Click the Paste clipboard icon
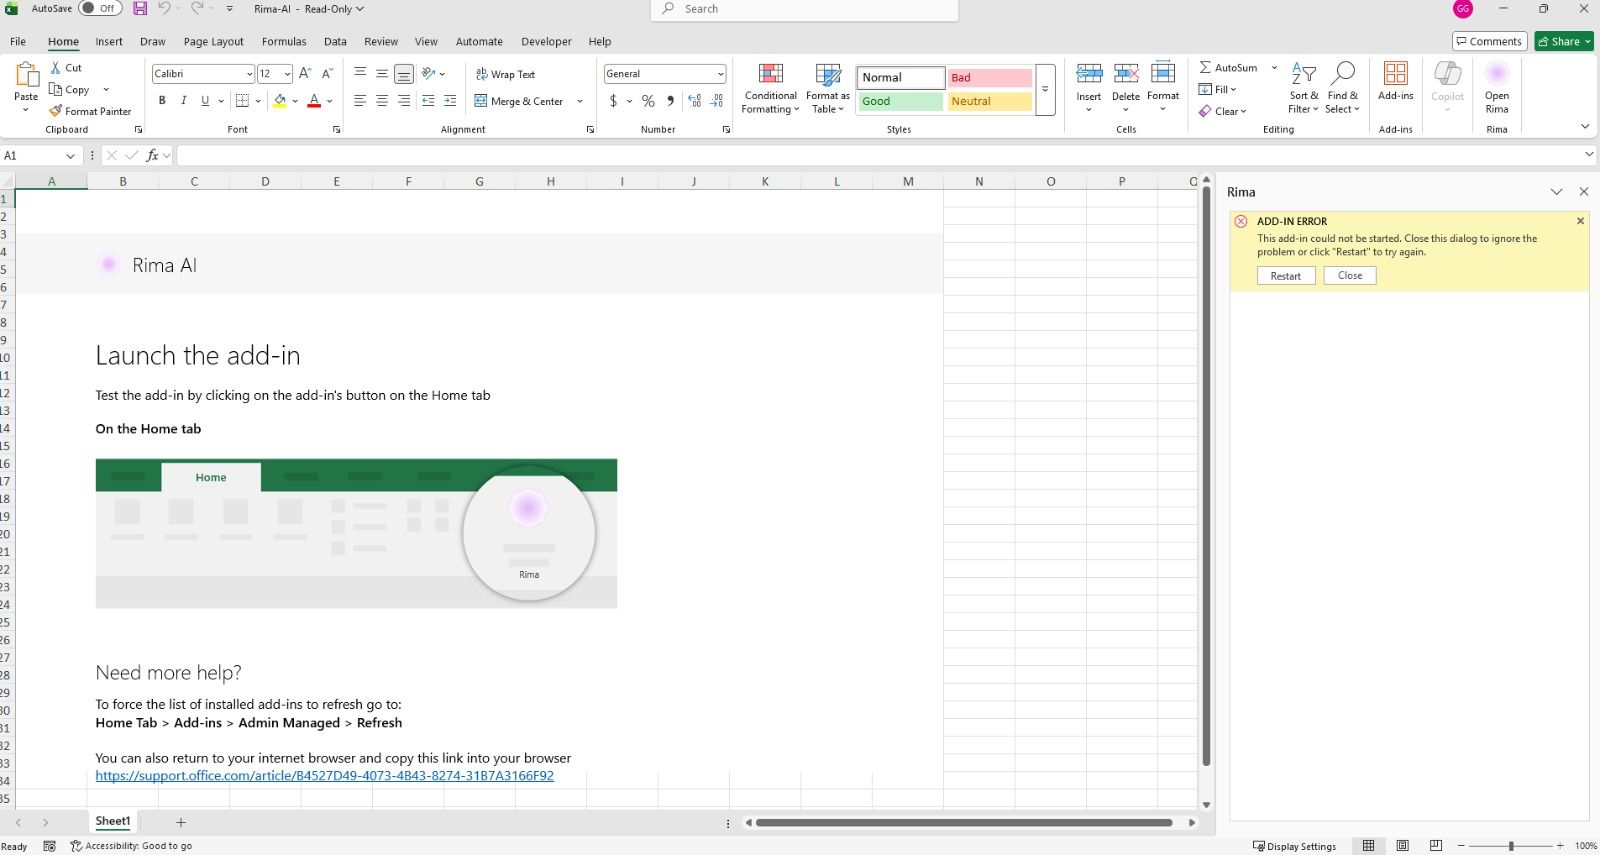The width and height of the screenshot is (1600, 855). point(26,75)
